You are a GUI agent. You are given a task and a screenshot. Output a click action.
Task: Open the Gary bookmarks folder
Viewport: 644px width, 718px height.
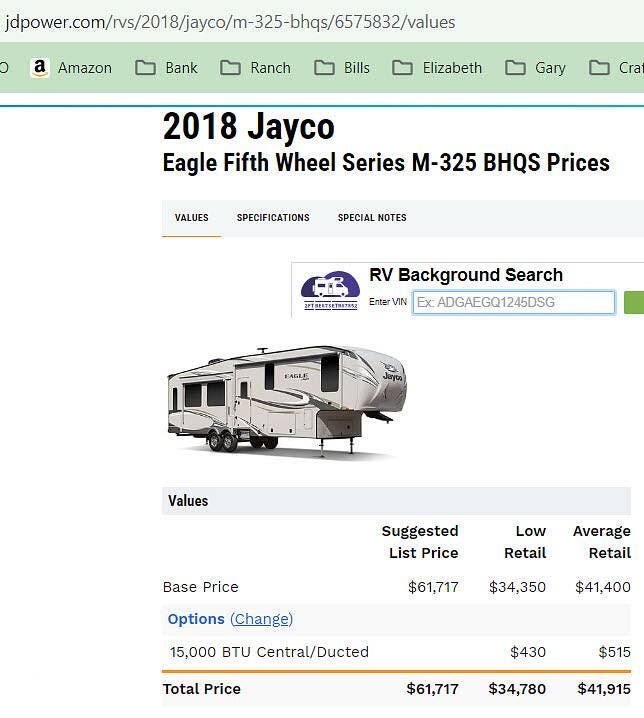click(536, 68)
